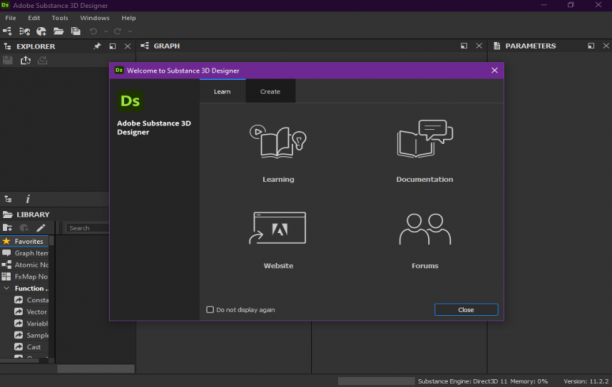Click the export icon in Explorer toolbar
The width and height of the screenshot is (612, 387).
(x=25, y=60)
